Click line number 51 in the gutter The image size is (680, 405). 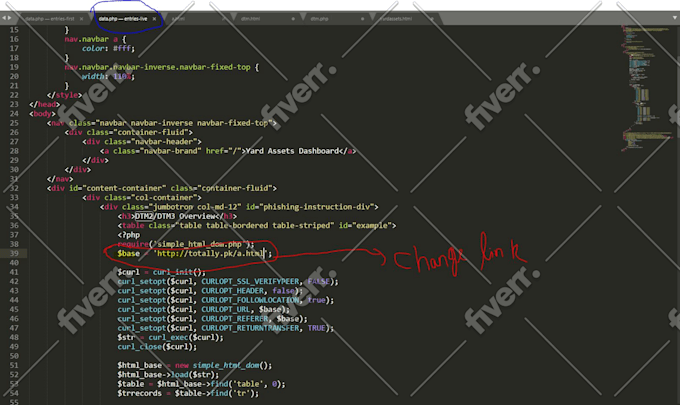[x=14, y=365]
